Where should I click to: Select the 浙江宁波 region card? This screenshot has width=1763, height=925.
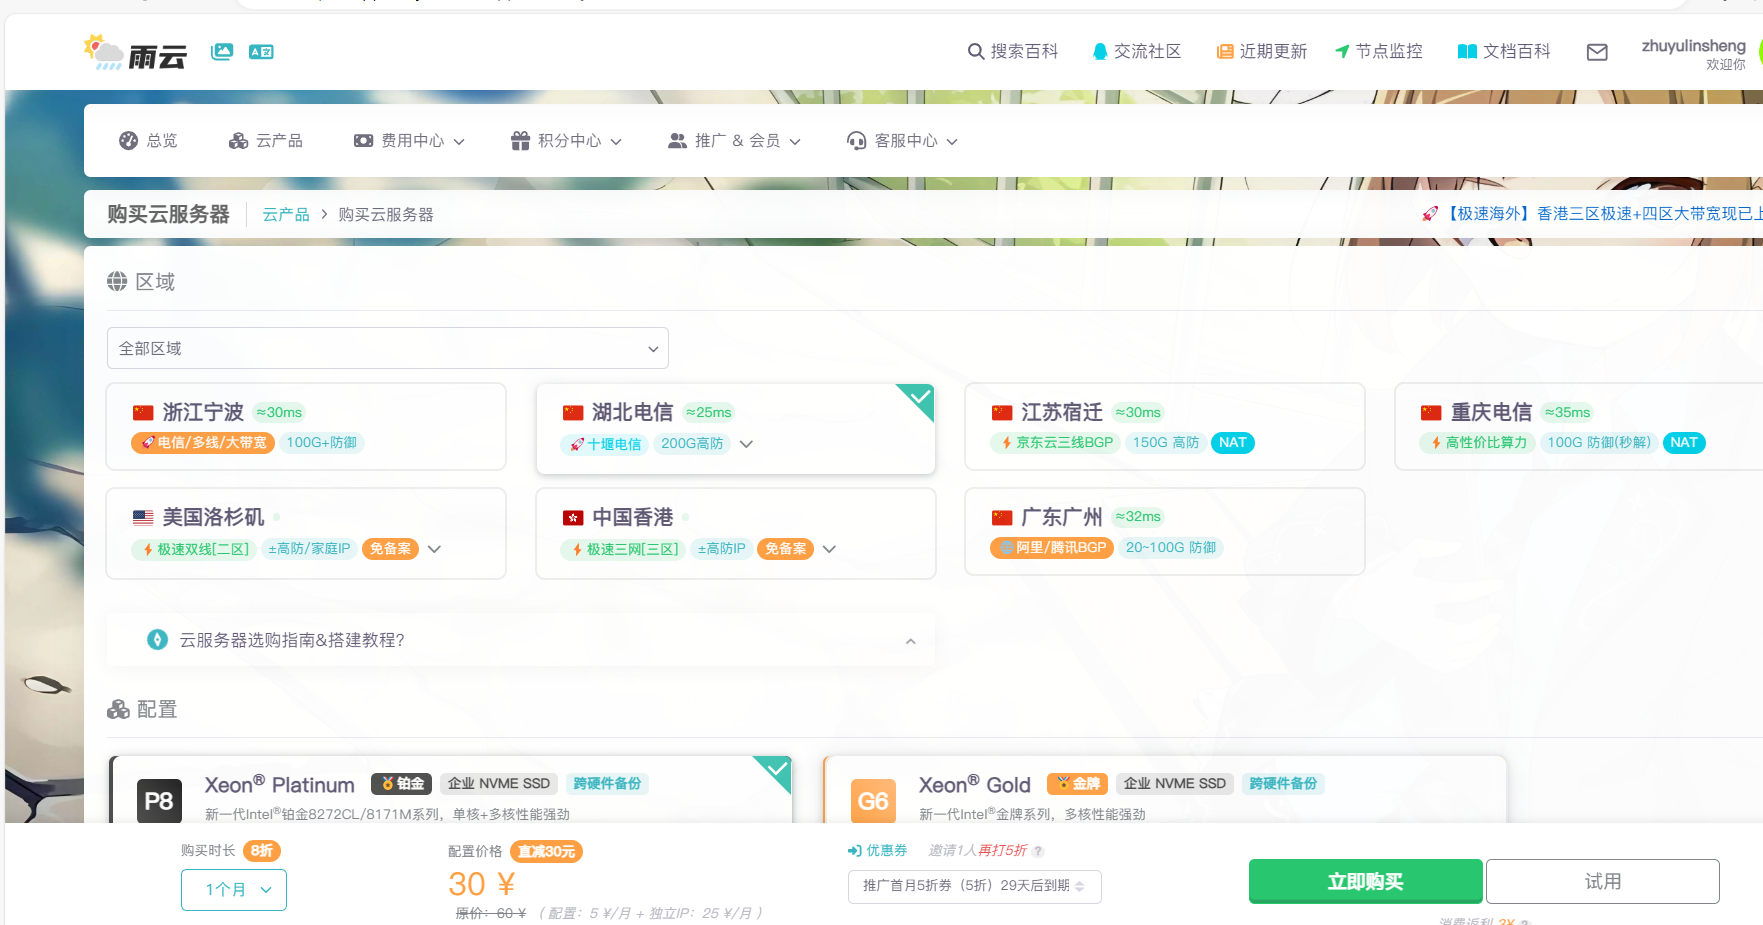pos(305,427)
